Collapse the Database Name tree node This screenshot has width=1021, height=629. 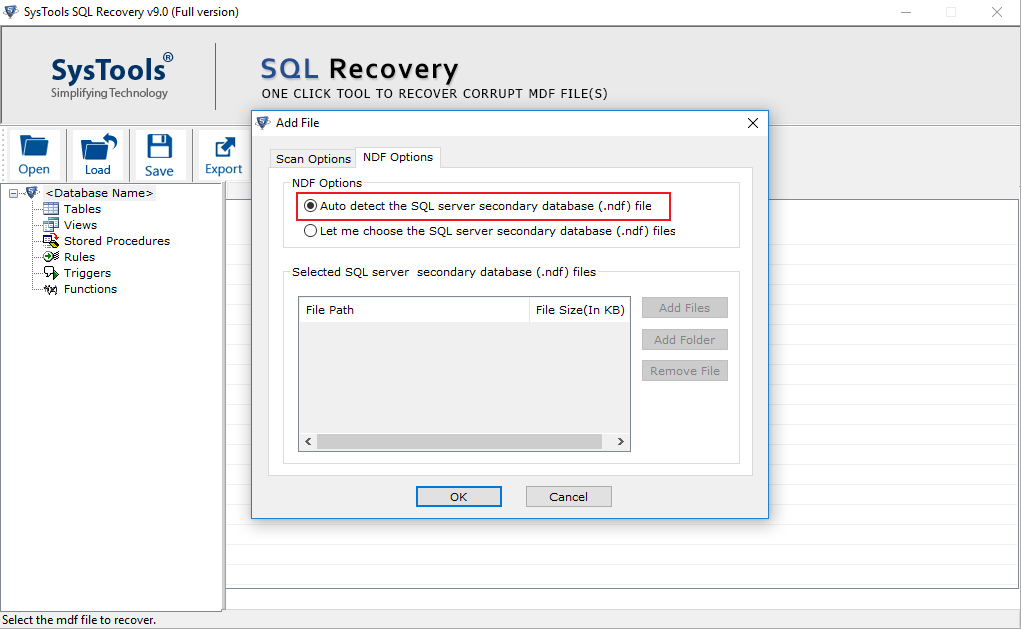(13, 193)
